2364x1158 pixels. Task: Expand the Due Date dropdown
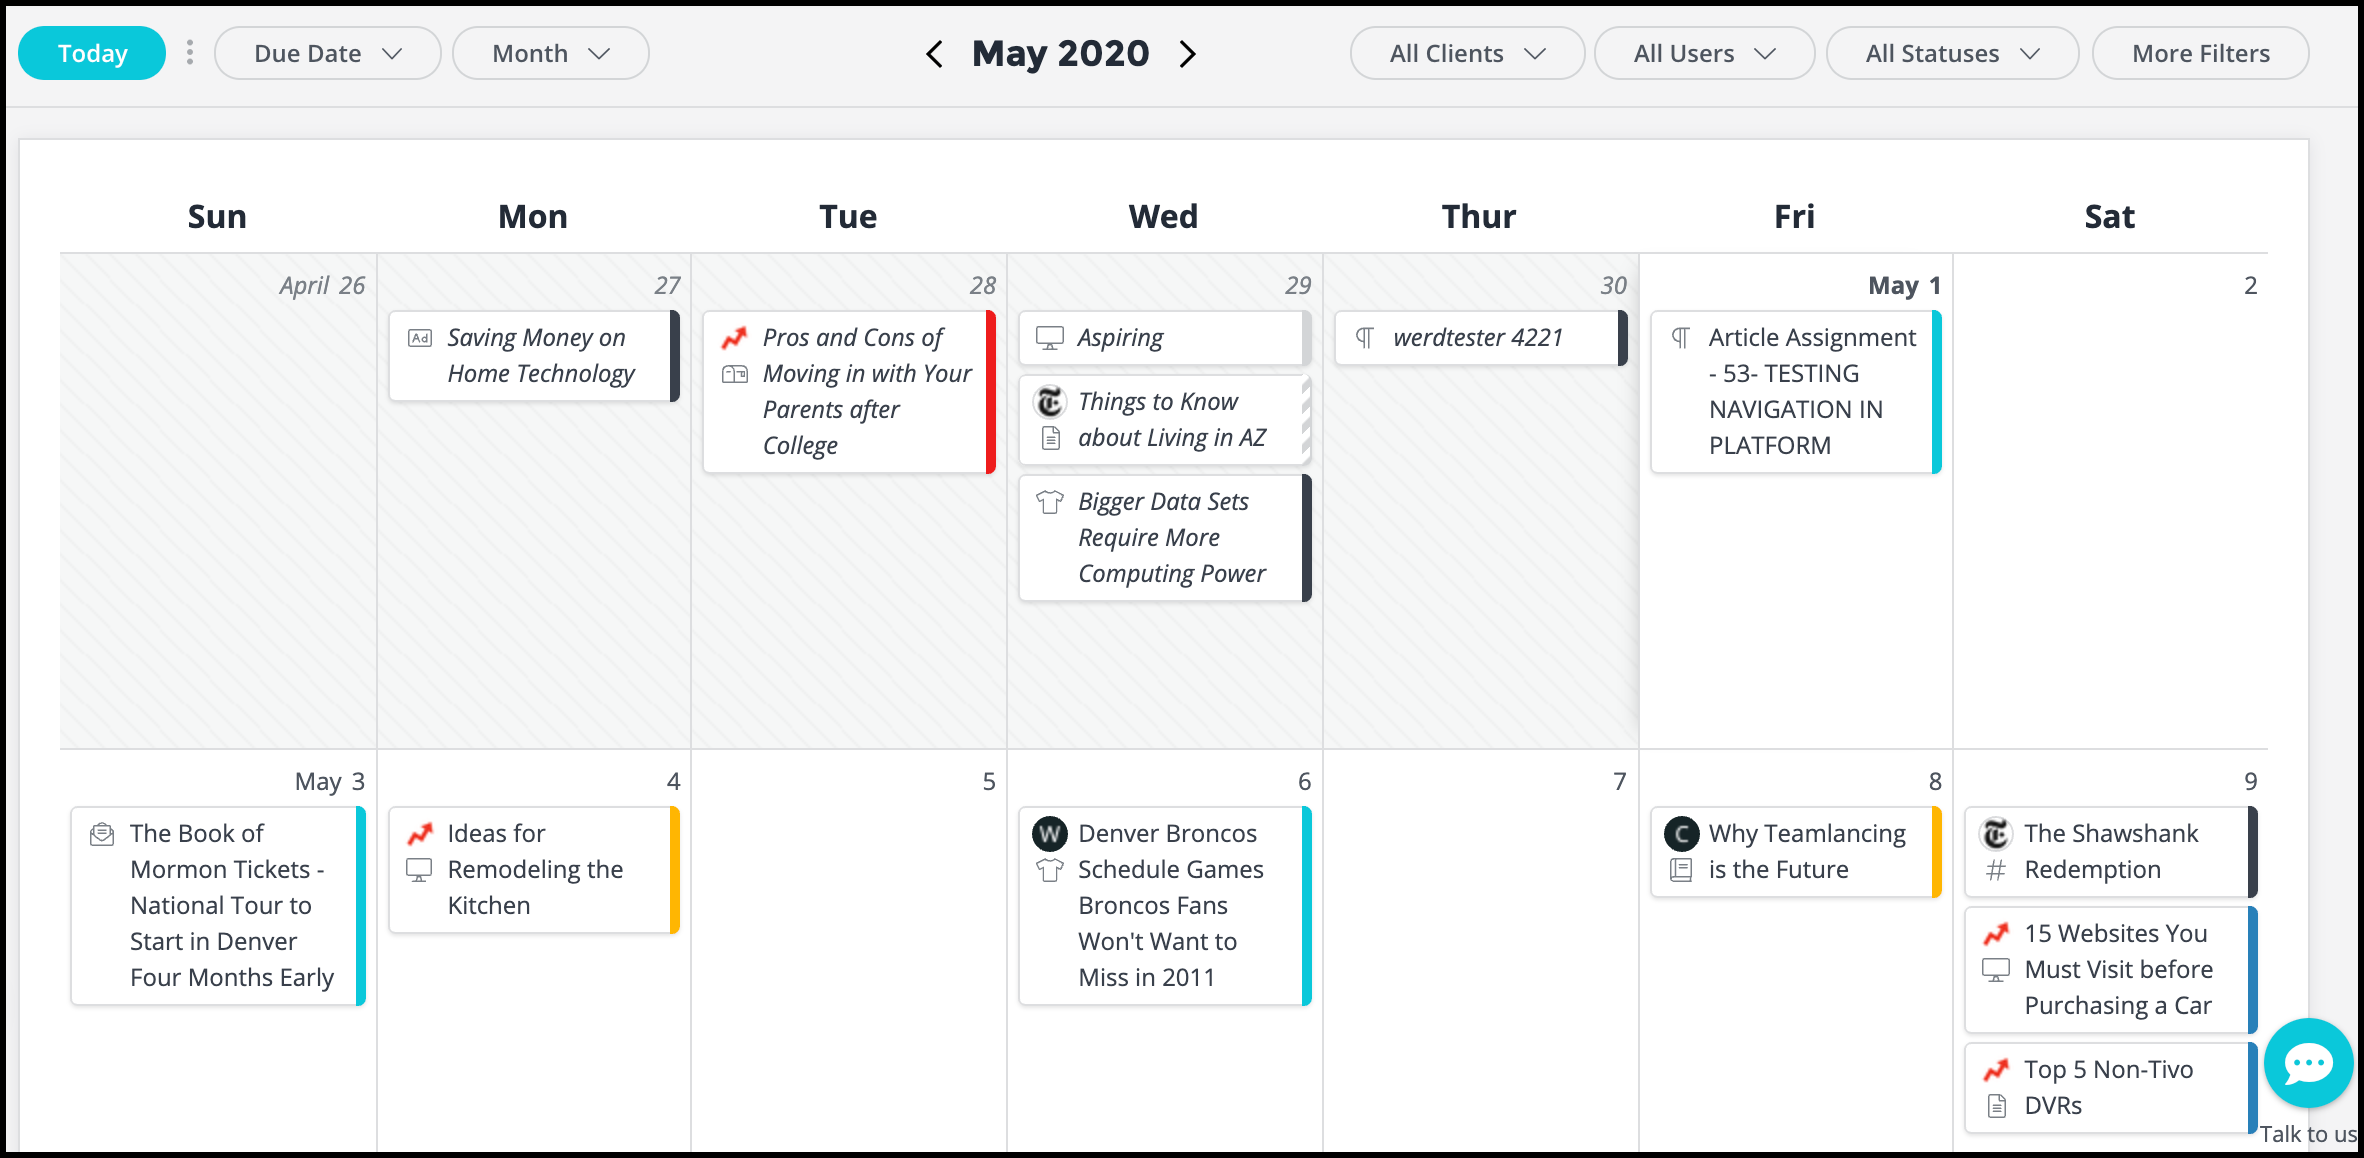(x=328, y=53)
